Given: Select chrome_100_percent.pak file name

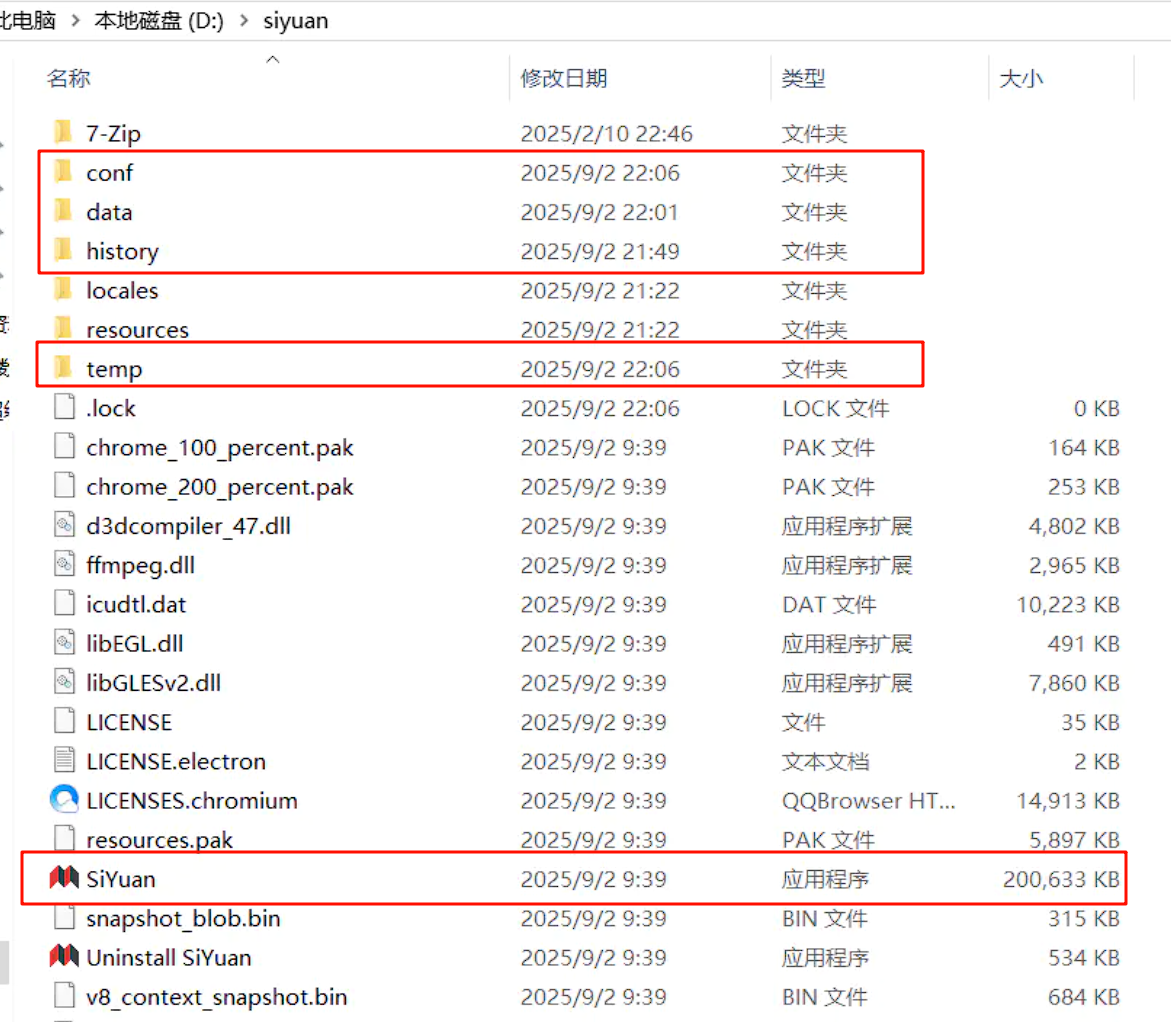Looking at the screenshot, I should 220,447.
